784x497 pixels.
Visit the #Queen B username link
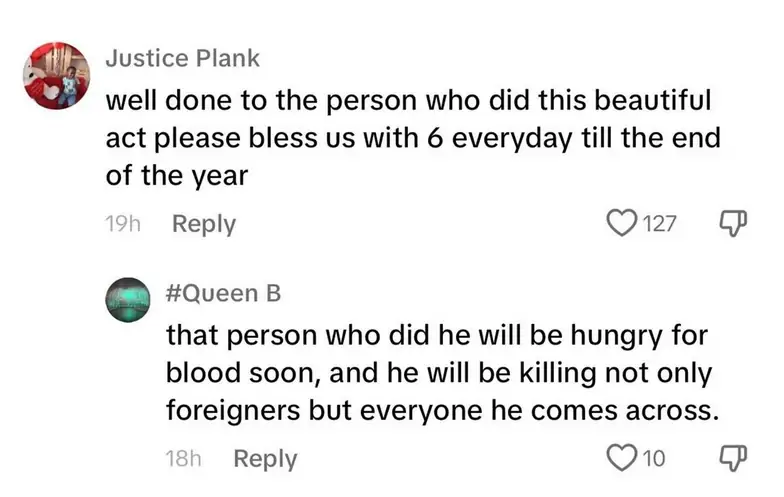(223, 293)
